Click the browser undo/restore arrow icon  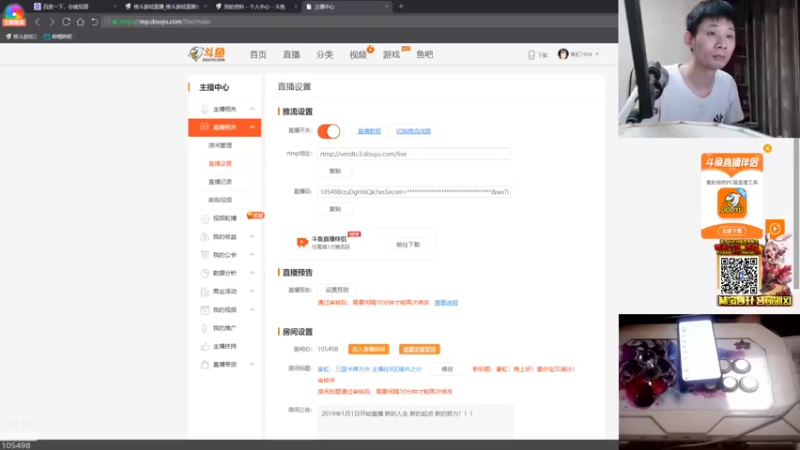pyautogui.click(x=94, y=22)
